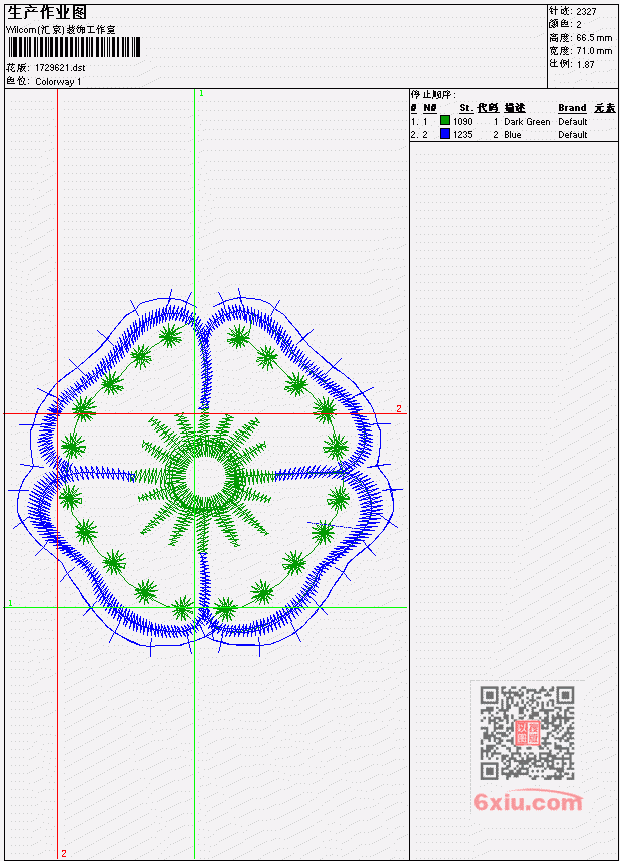Click the stitch value 1235
This screenshot has height=861, width=620.
pos(462,135)
